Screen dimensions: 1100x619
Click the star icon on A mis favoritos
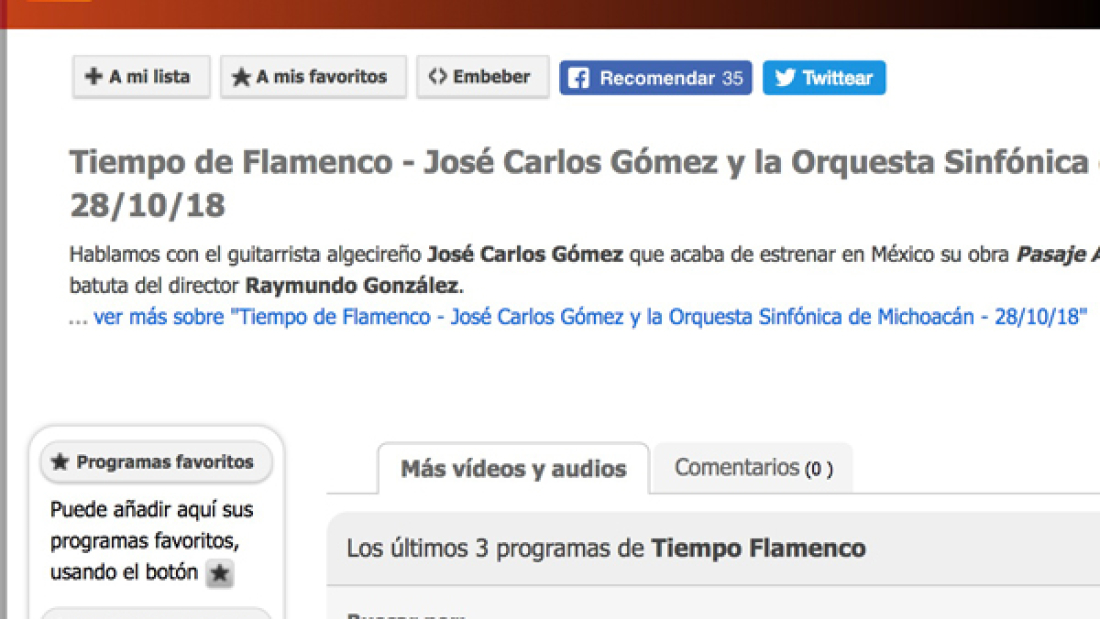coord(241,77)
